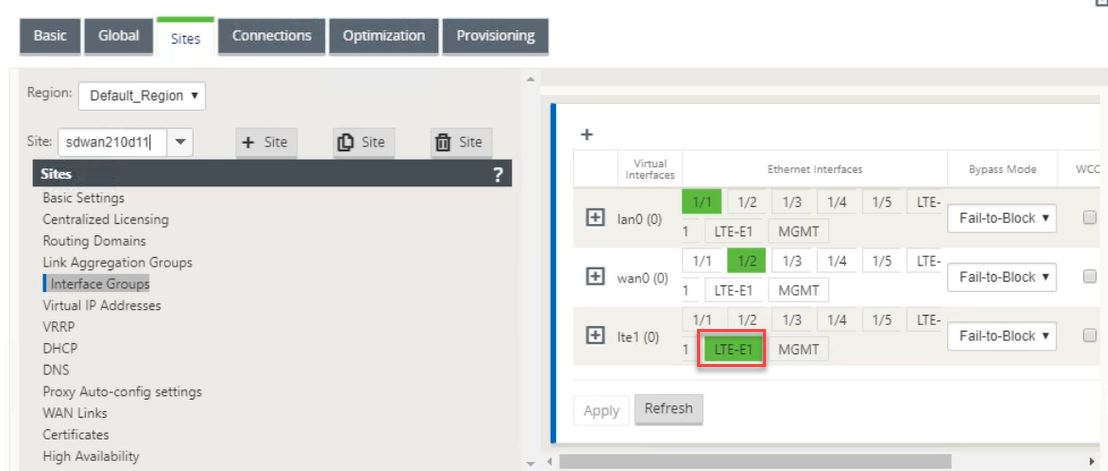Open the Optimization tab
Viewport: 1108px width, 471px height.
[384, 35]
